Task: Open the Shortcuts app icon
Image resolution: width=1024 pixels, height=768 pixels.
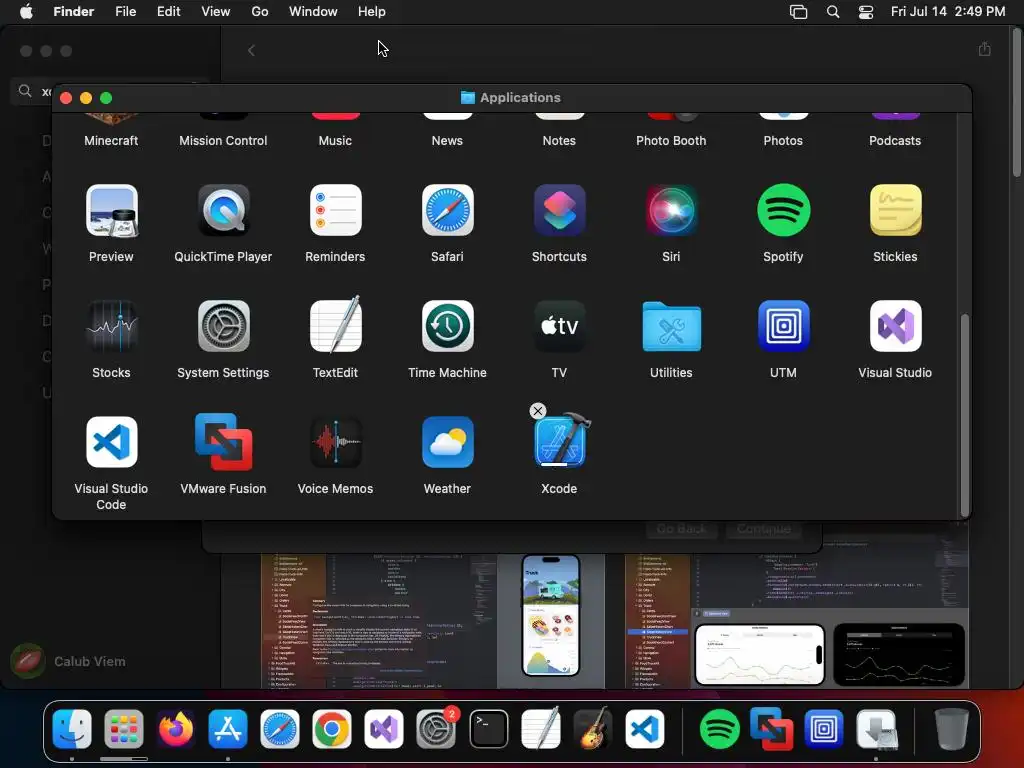Action: [x=560, y=210]
